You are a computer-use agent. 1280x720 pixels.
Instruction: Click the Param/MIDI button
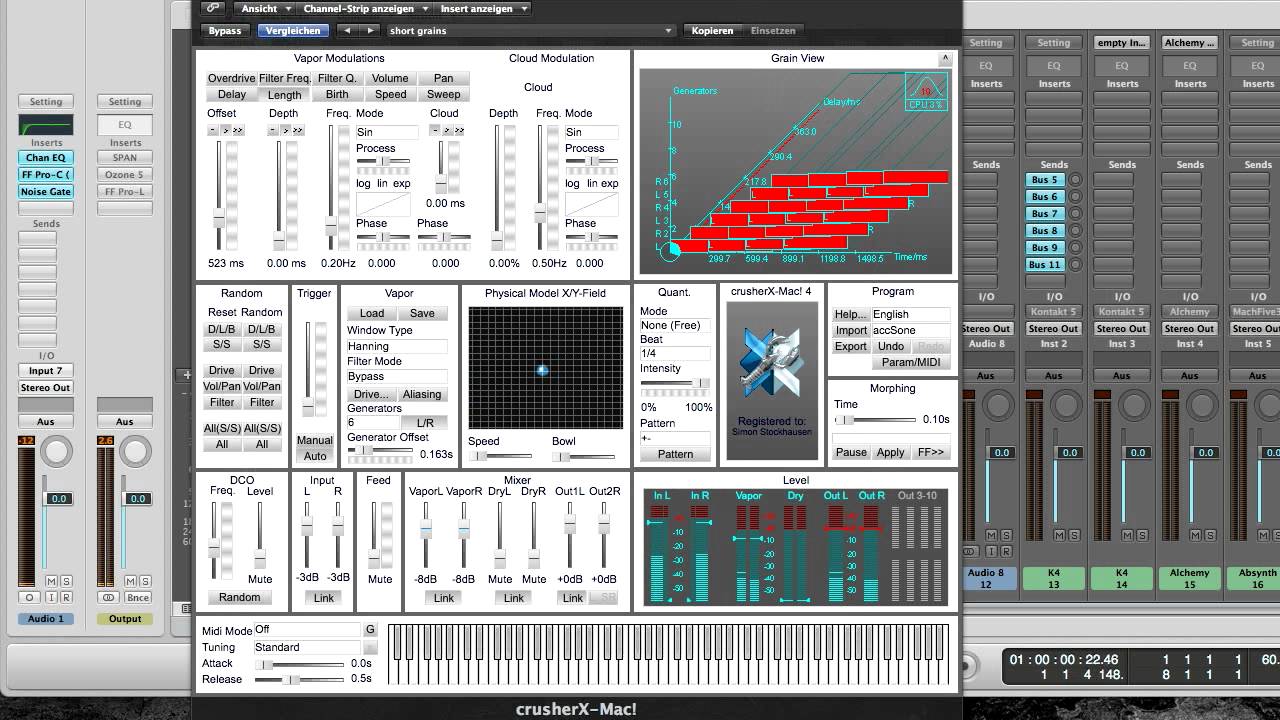[909, 362]
